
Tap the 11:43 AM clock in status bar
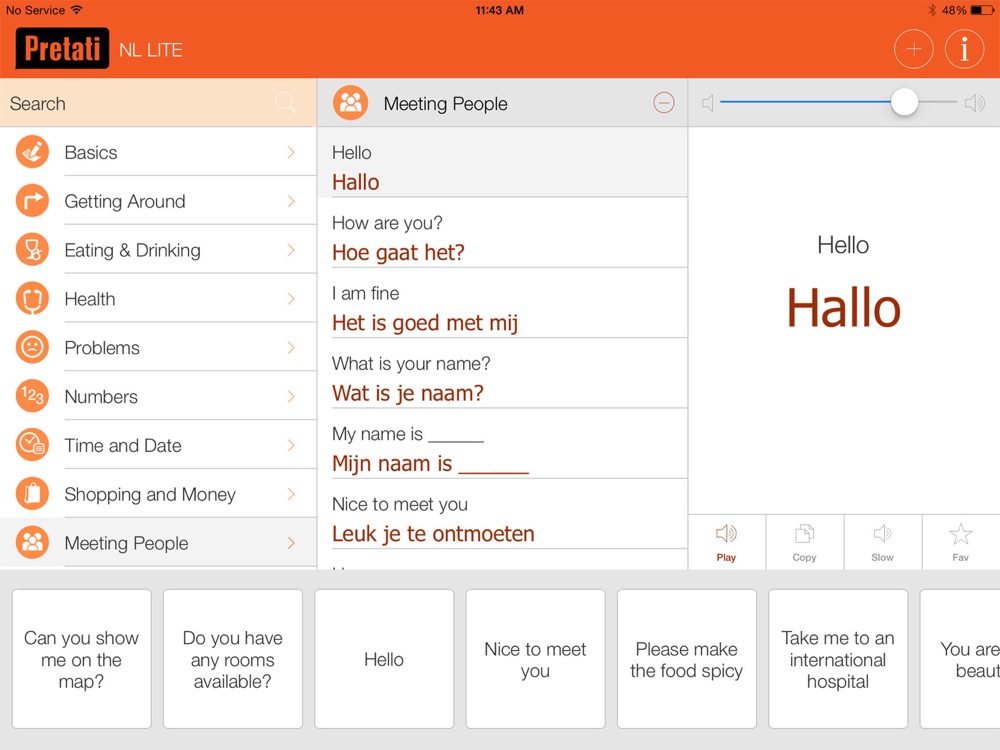pos(499,10)
